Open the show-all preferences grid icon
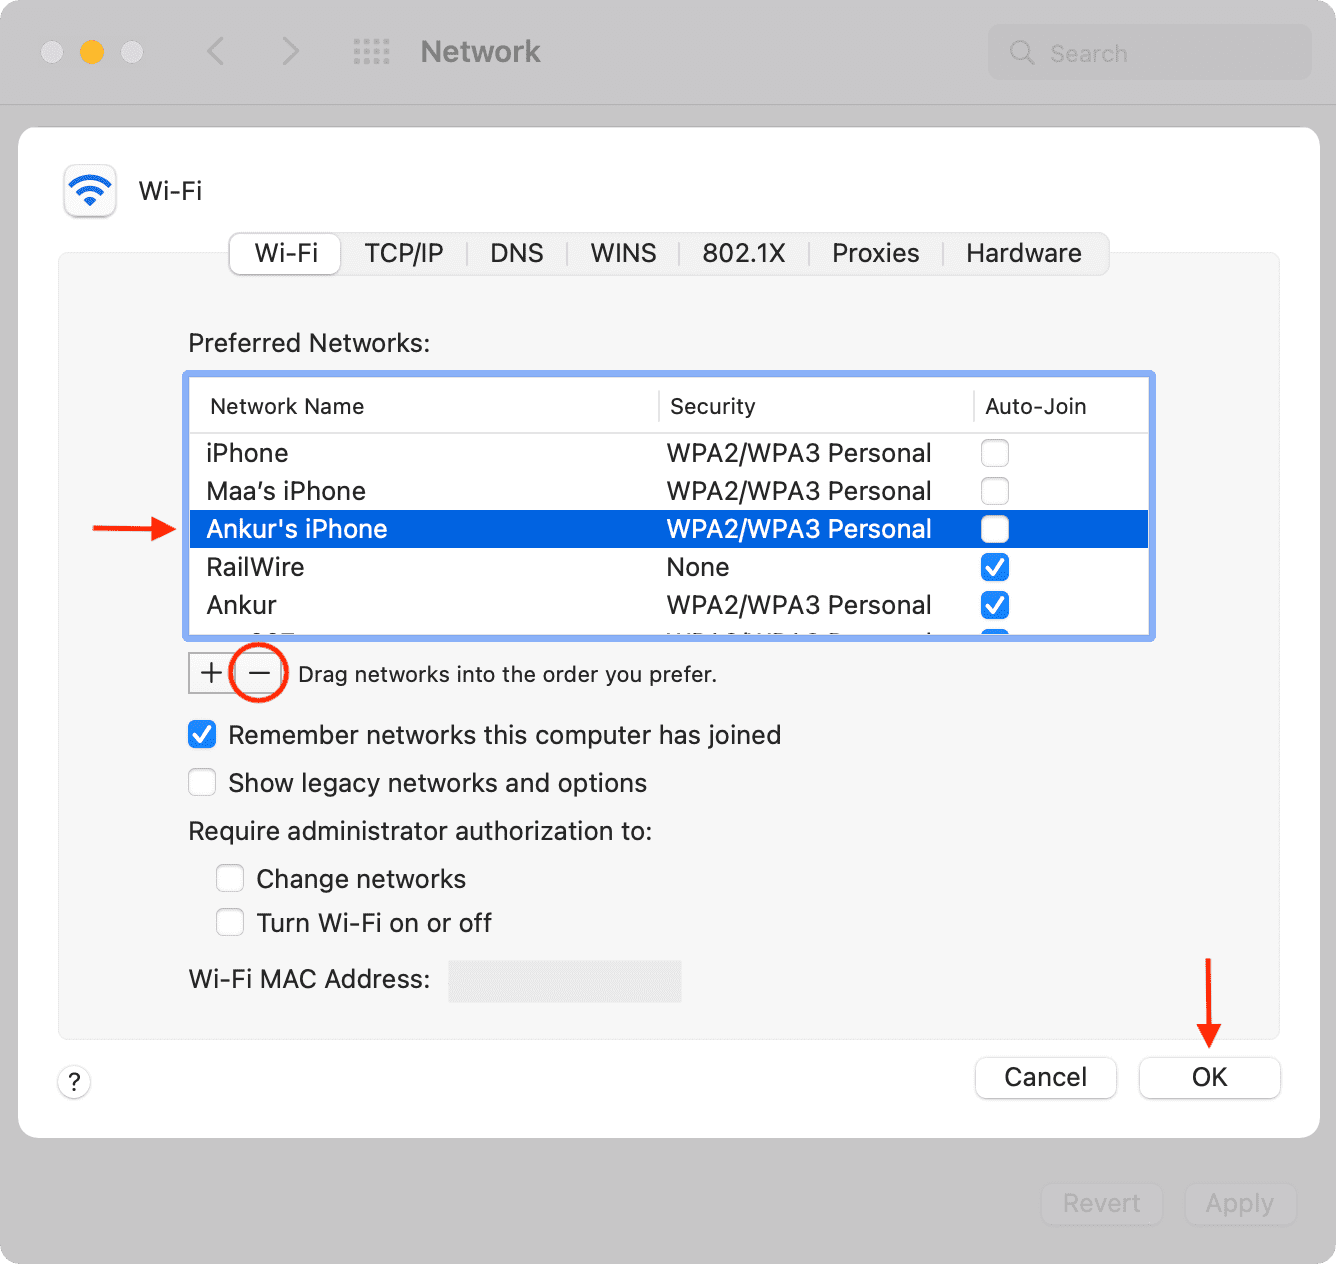1336x1264 pixels. pos(371,52)
